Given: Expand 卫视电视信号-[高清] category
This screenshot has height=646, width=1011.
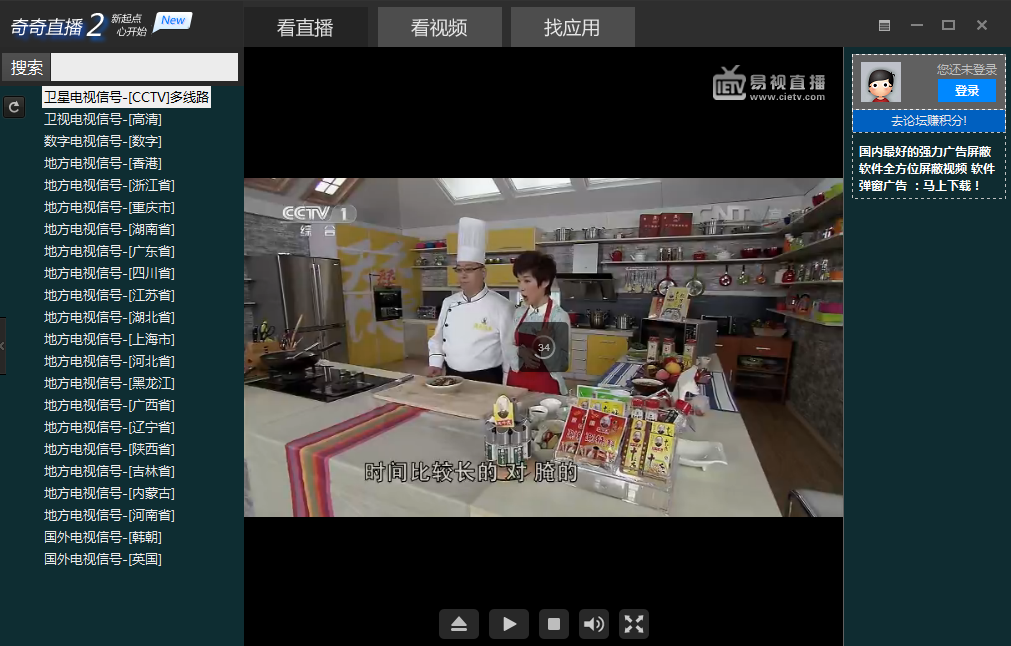Looking at the screenshot, I should click(103, 119).
